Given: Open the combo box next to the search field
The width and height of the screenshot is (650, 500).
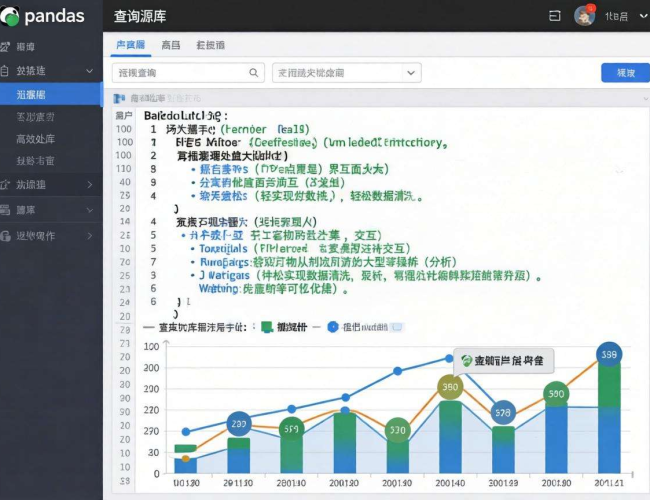Looking at the screenshot, I should click(x=347, y=73).
